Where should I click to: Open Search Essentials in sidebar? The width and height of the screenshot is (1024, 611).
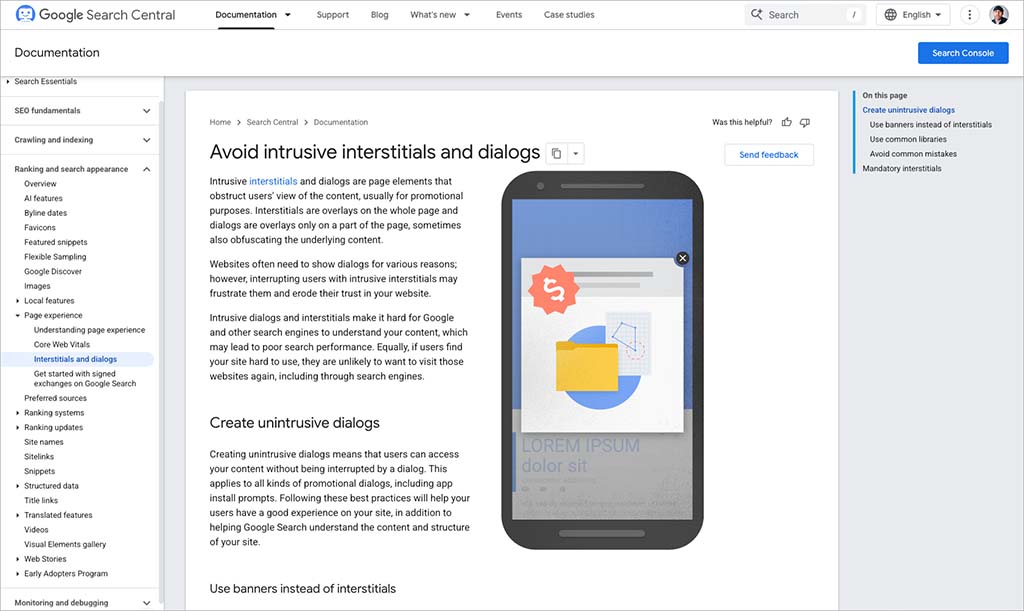[x=46, y=82]
